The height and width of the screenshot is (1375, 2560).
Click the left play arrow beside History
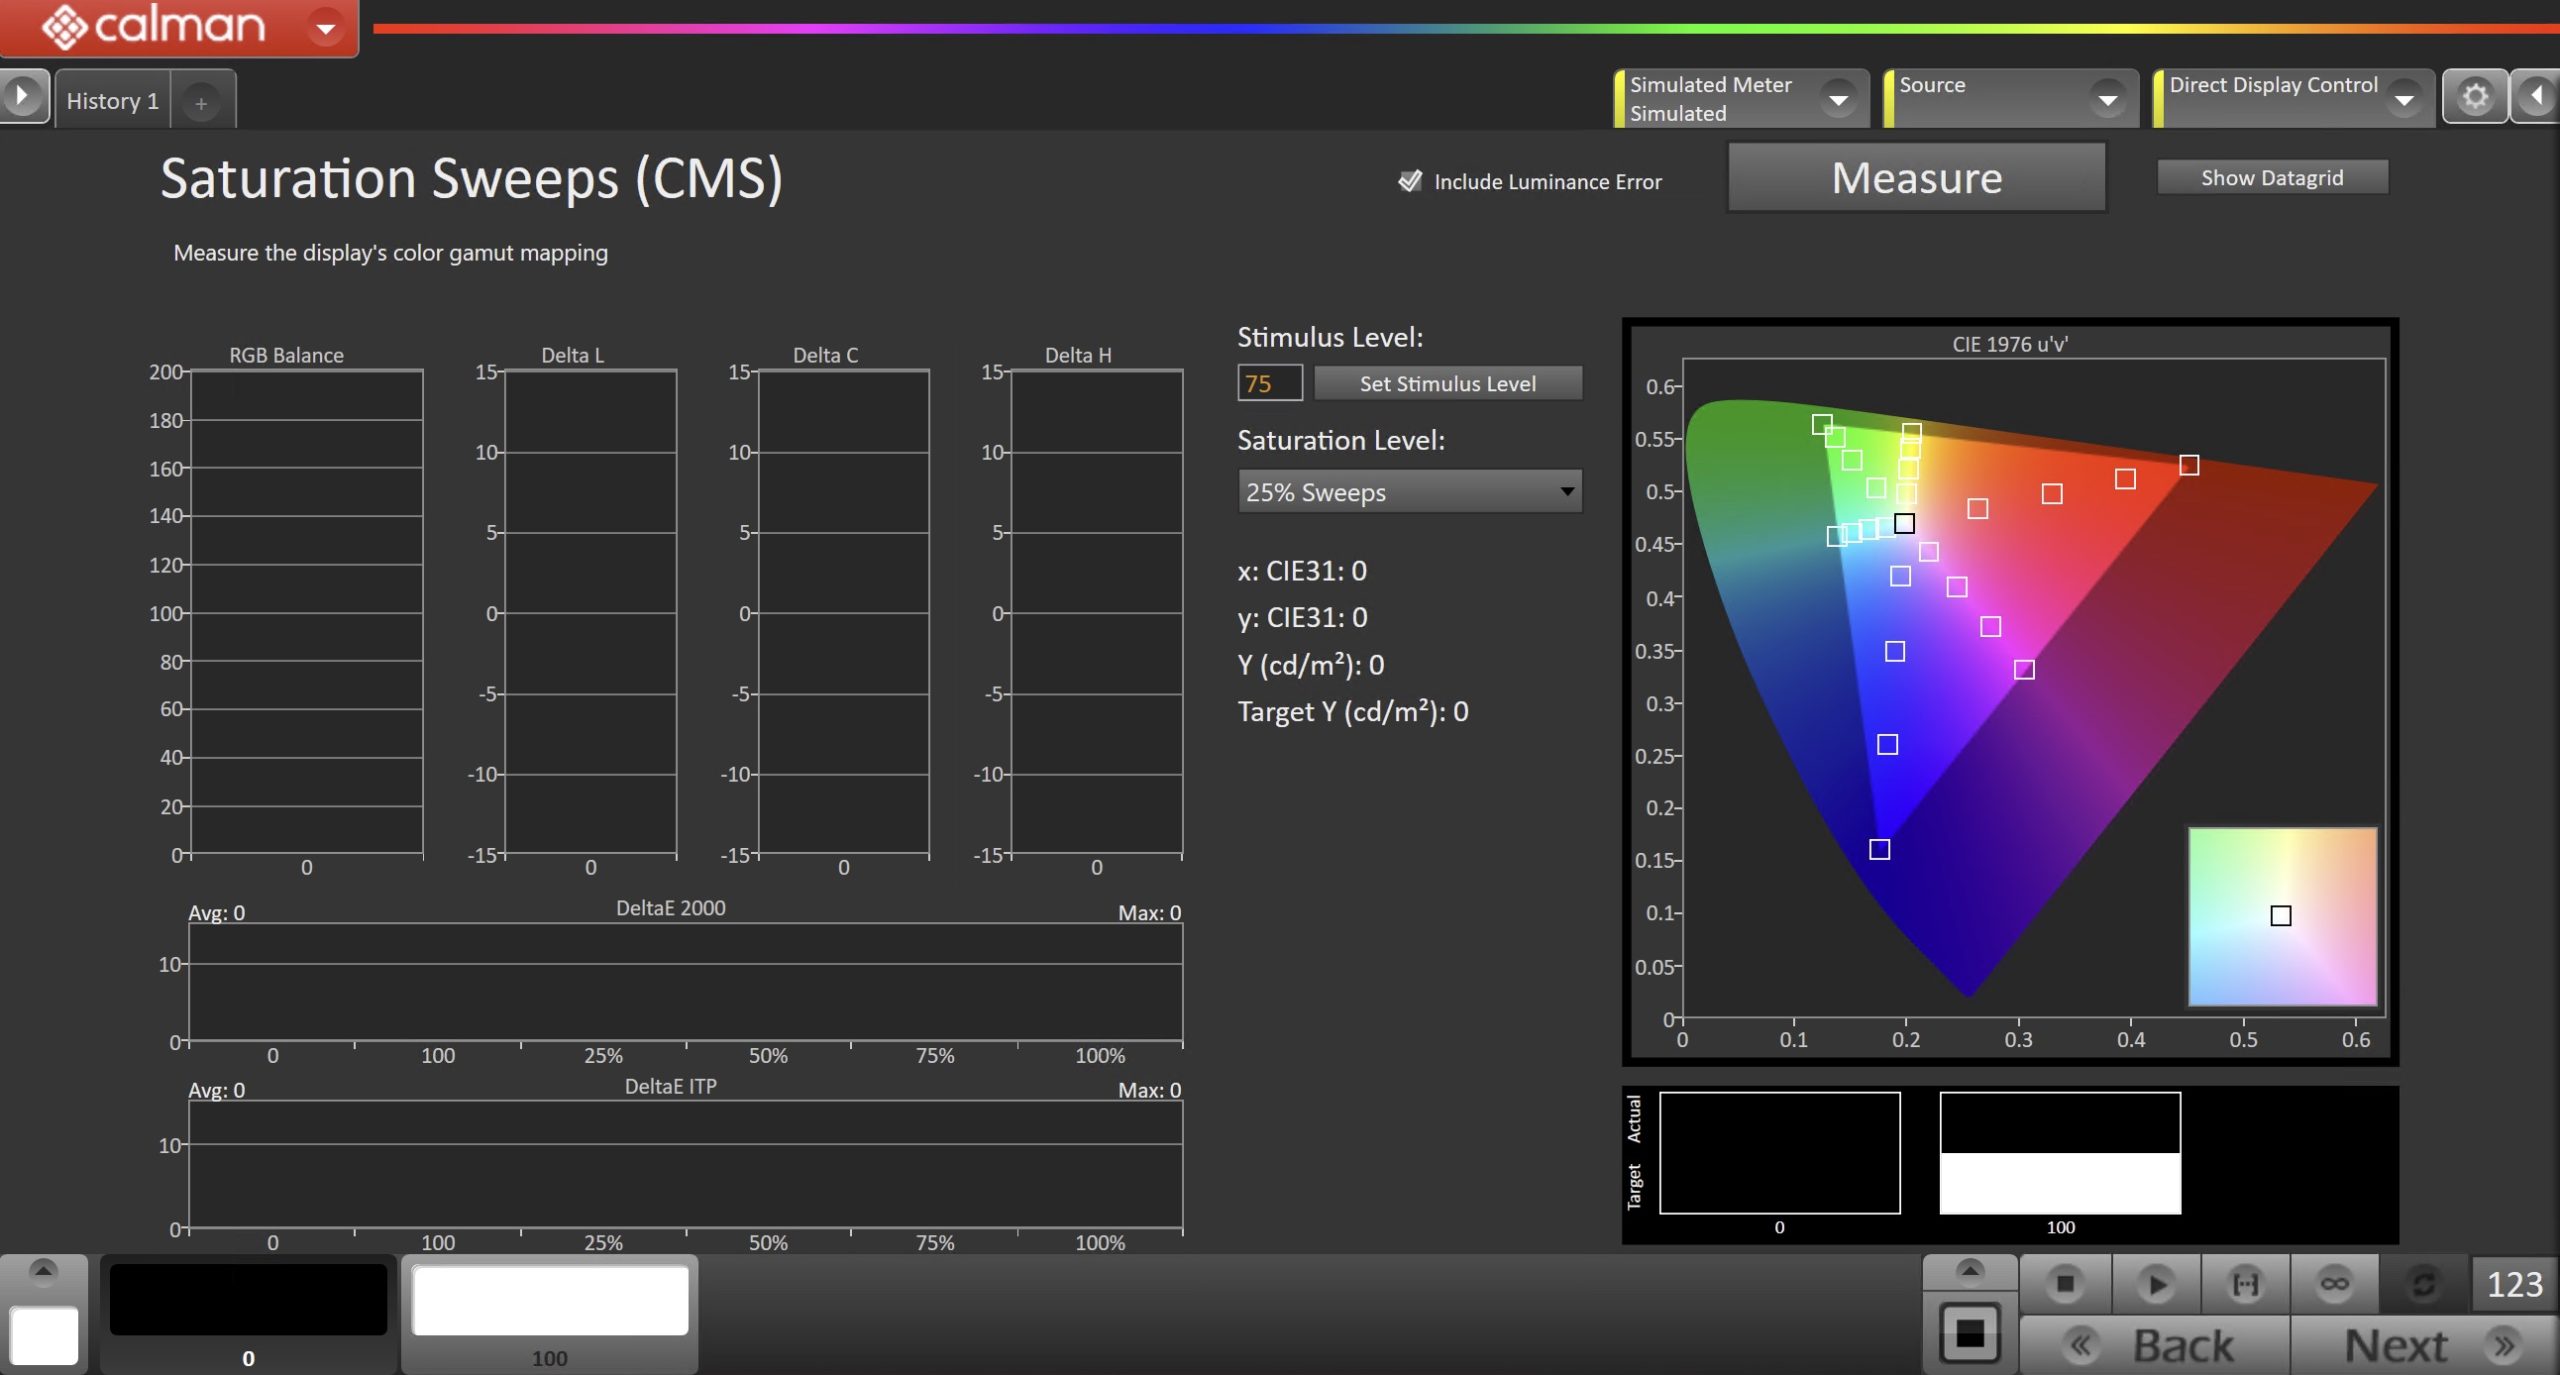[22, 97]
